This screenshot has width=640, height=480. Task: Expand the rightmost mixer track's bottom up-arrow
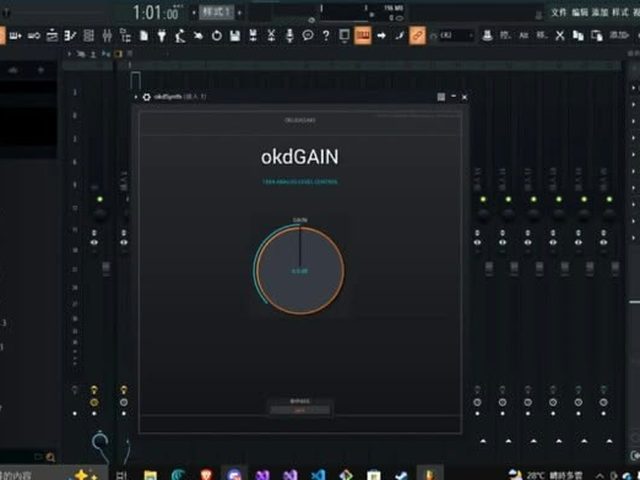point(609,441)
